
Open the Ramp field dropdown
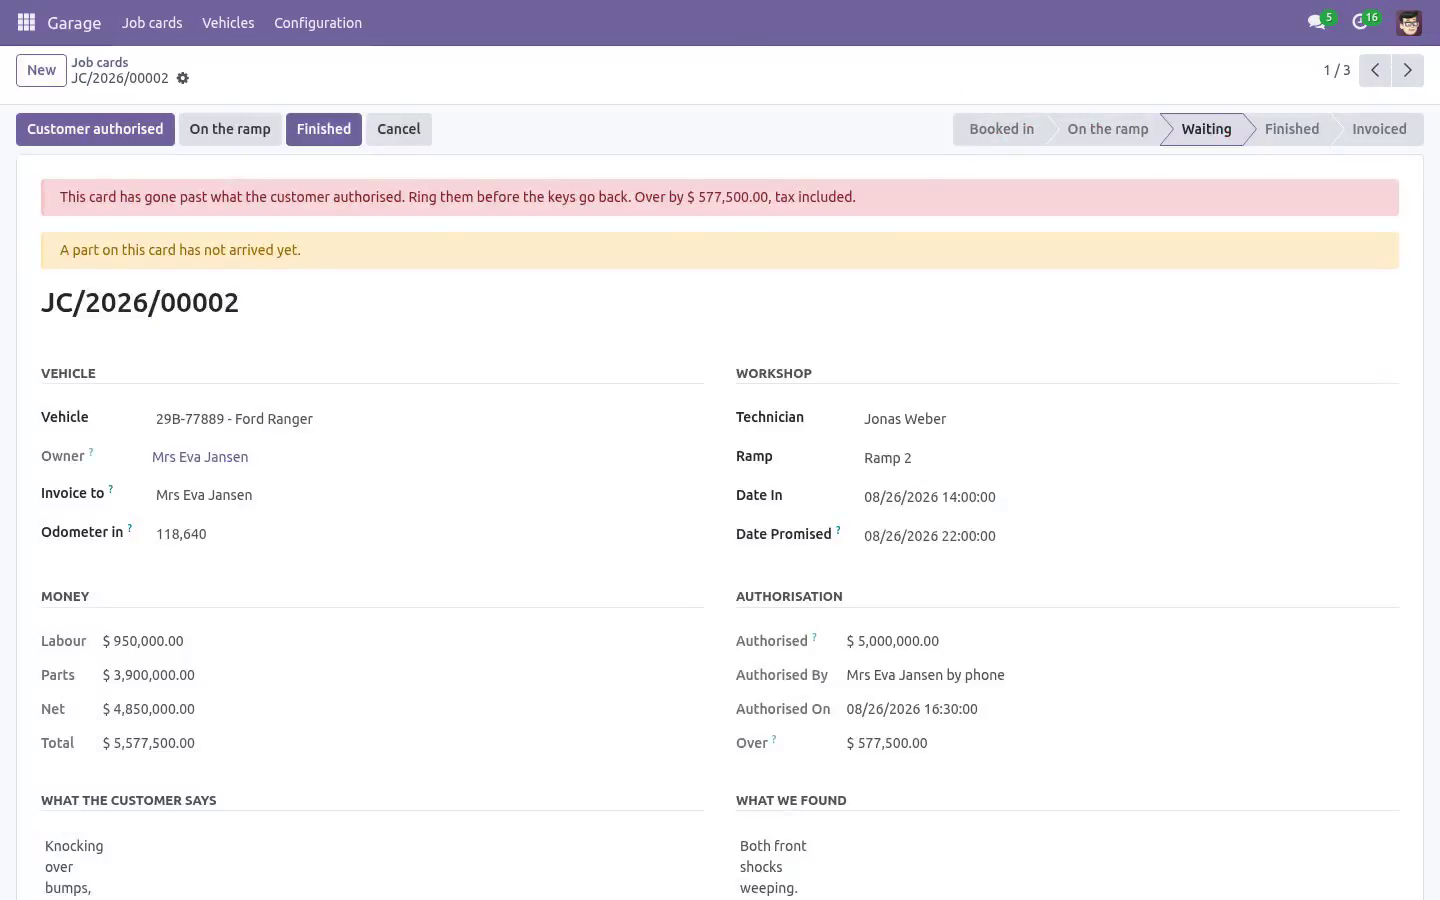coord(1129,458)
